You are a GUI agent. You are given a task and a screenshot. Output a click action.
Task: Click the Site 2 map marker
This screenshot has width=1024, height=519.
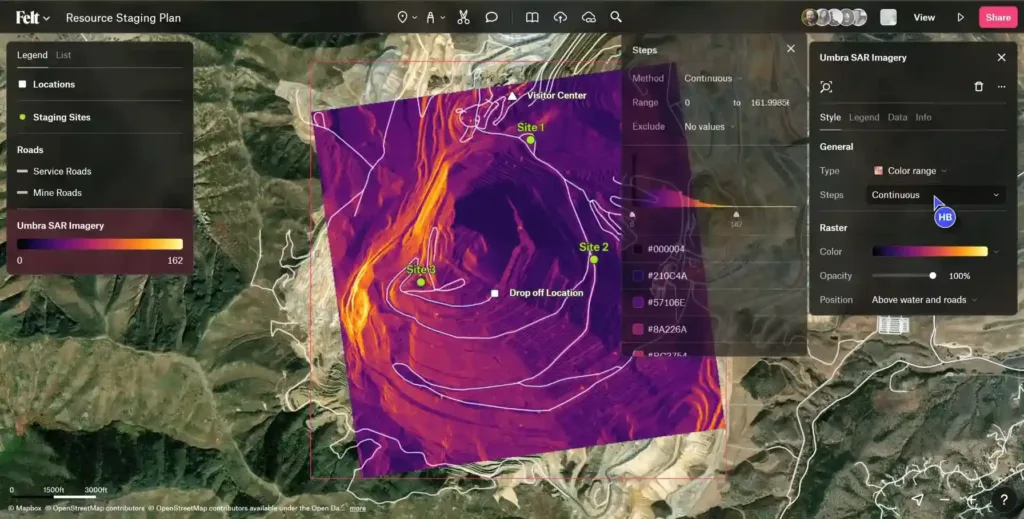coord(594,260)
